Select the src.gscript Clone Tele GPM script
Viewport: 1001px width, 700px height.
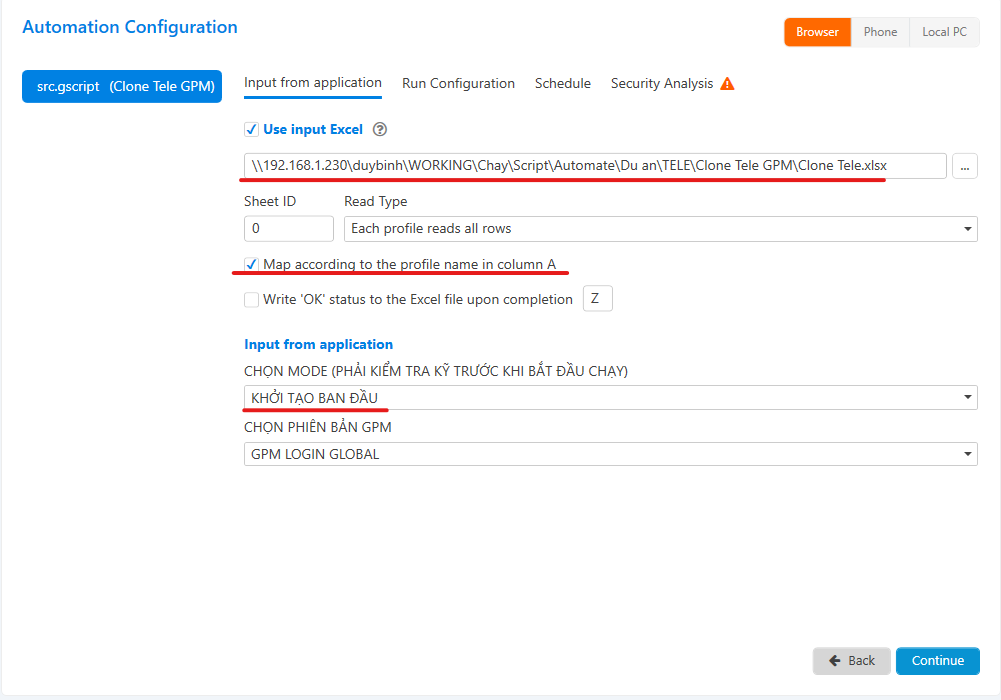[x=121, y=87]
